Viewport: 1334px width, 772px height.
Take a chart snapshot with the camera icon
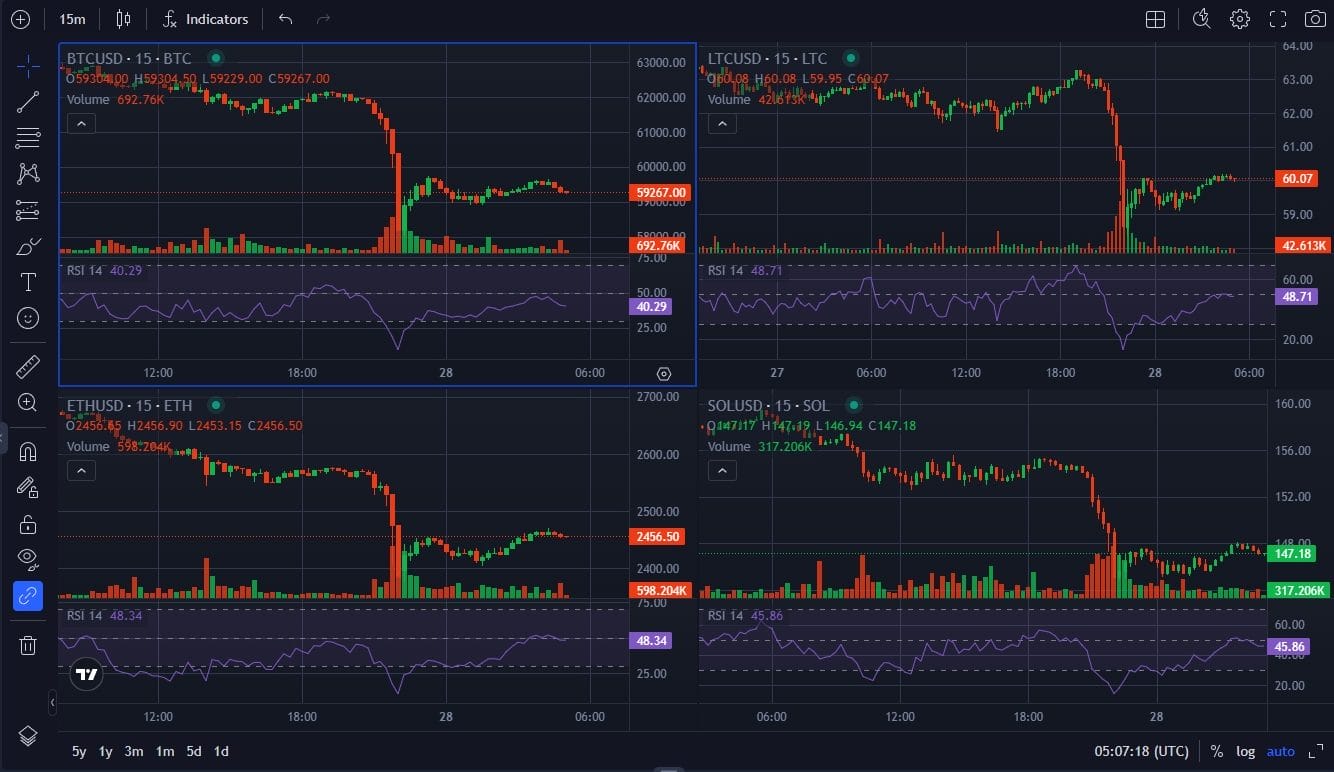pos(1315,18)
